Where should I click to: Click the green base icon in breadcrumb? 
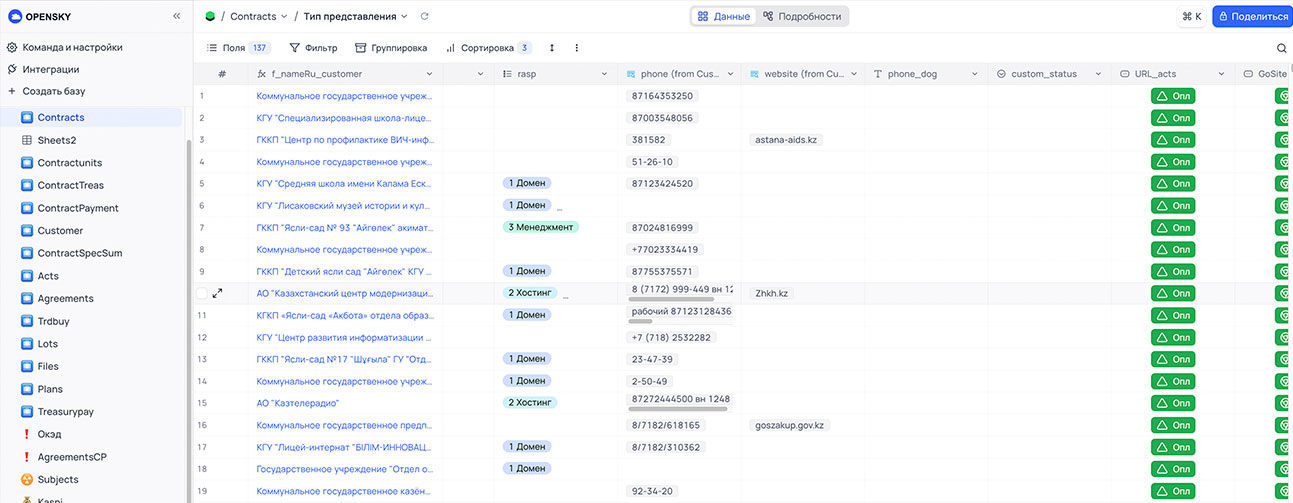coord(209,16)
